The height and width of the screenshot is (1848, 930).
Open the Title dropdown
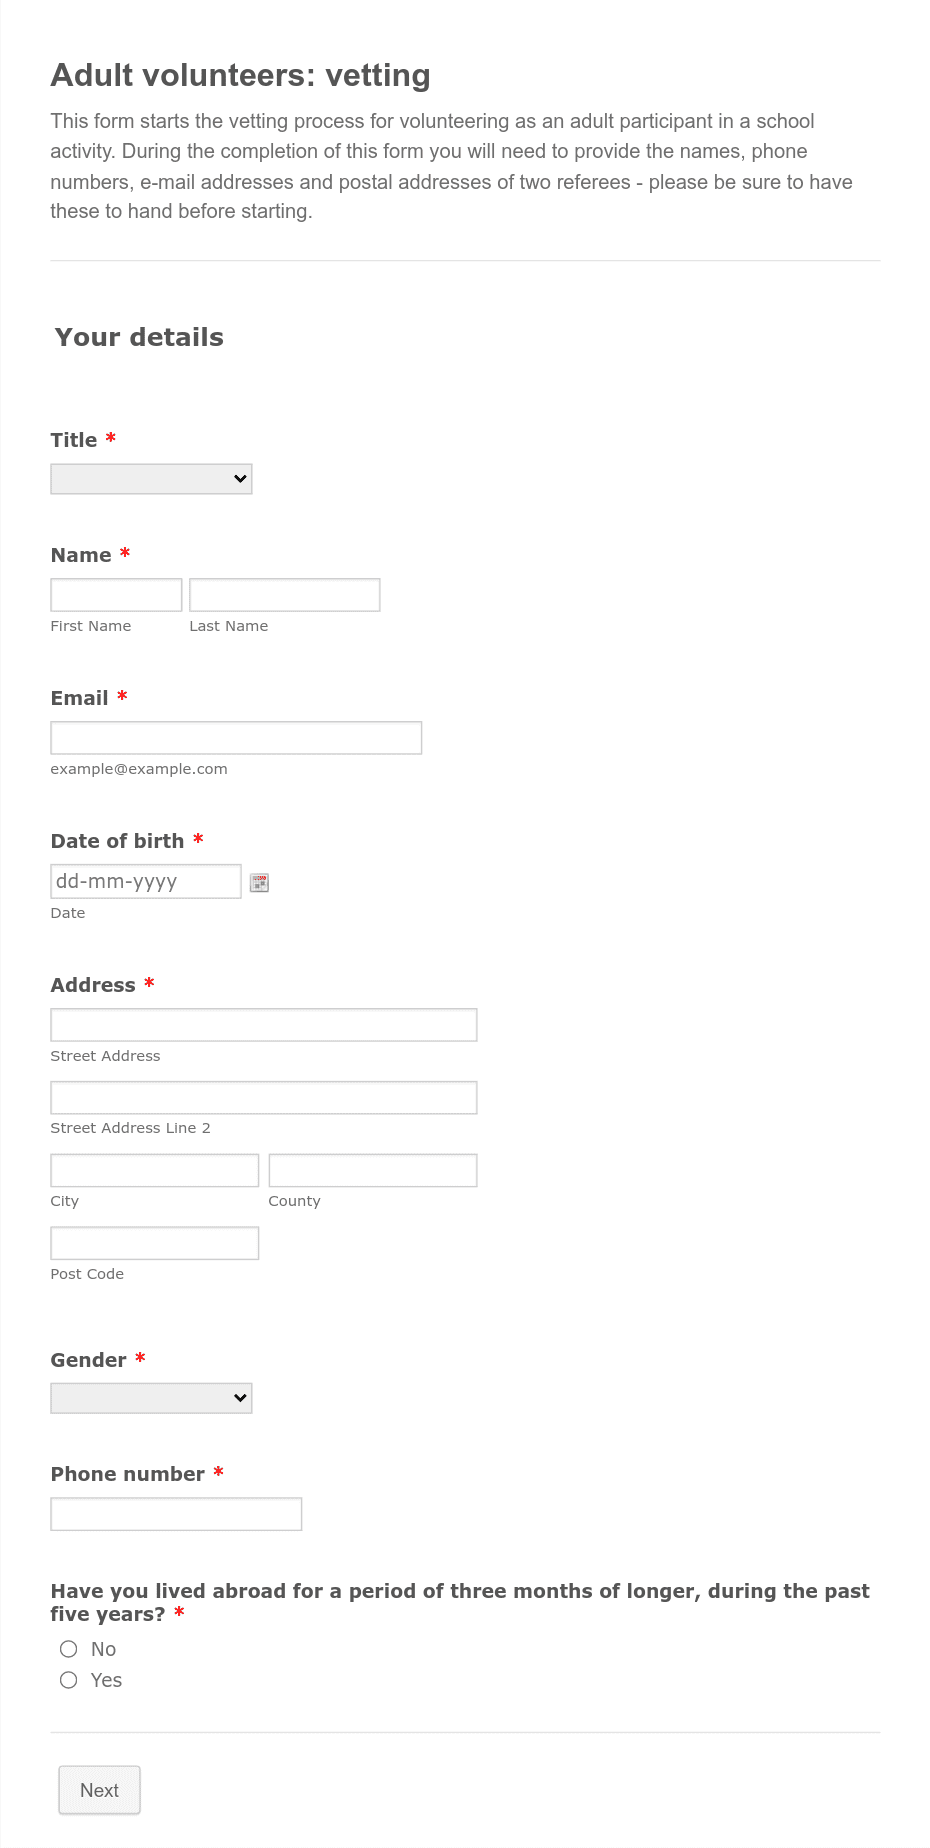point(150,478)
